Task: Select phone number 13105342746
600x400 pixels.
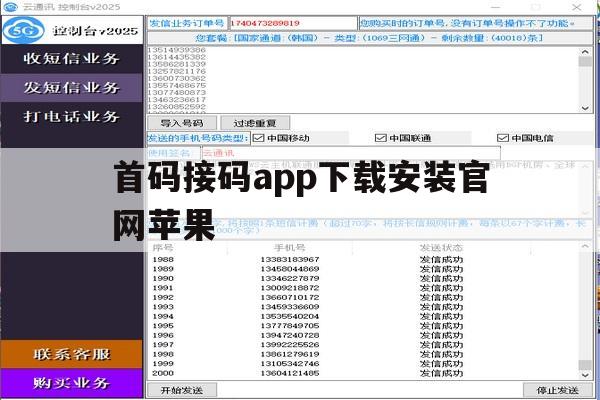Action: tap(290, 364)
